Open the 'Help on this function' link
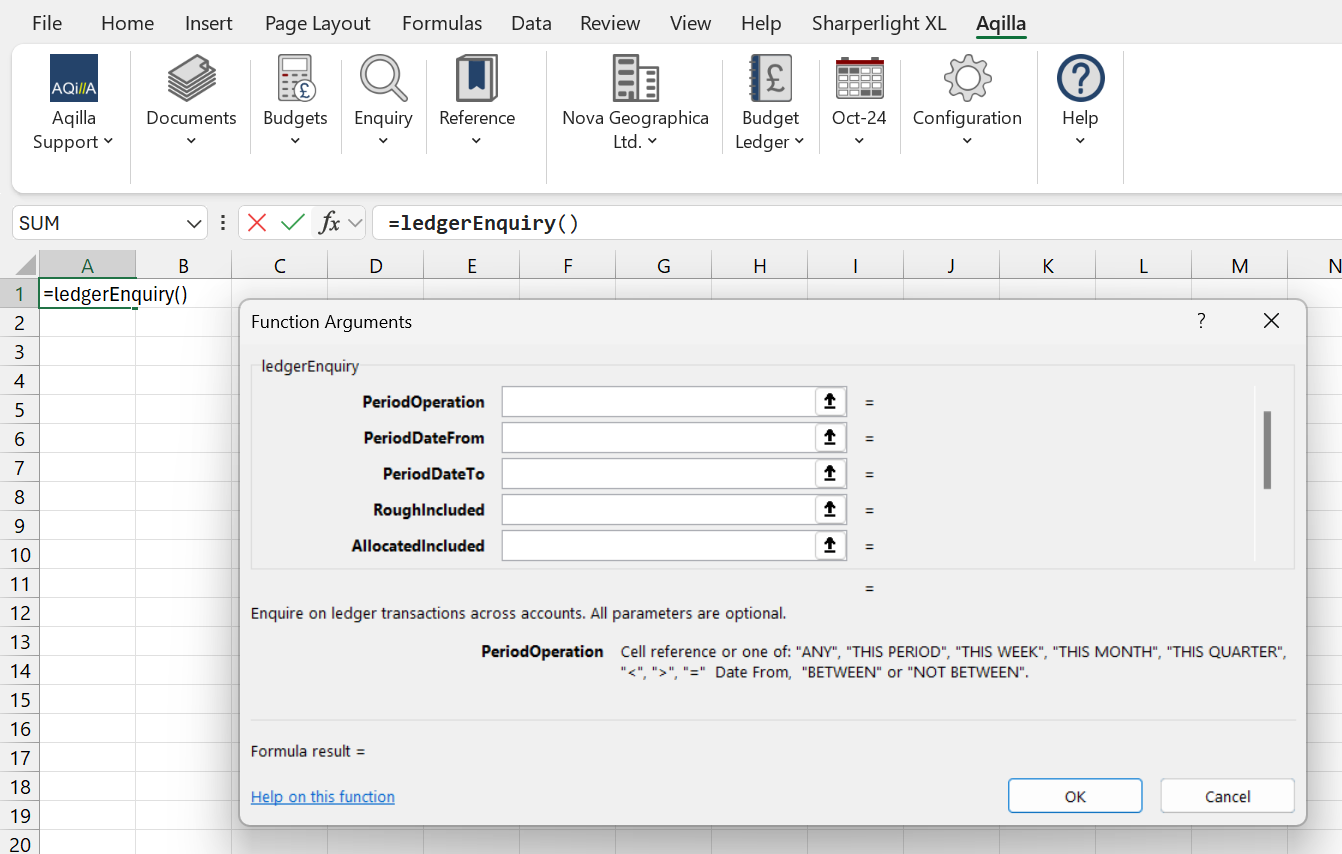 322,797
